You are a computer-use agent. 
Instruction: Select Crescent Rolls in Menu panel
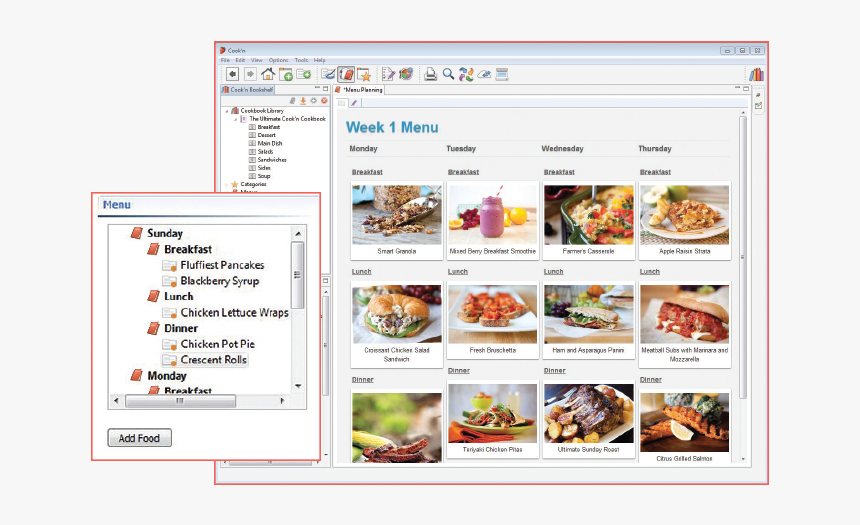point(213,360)
